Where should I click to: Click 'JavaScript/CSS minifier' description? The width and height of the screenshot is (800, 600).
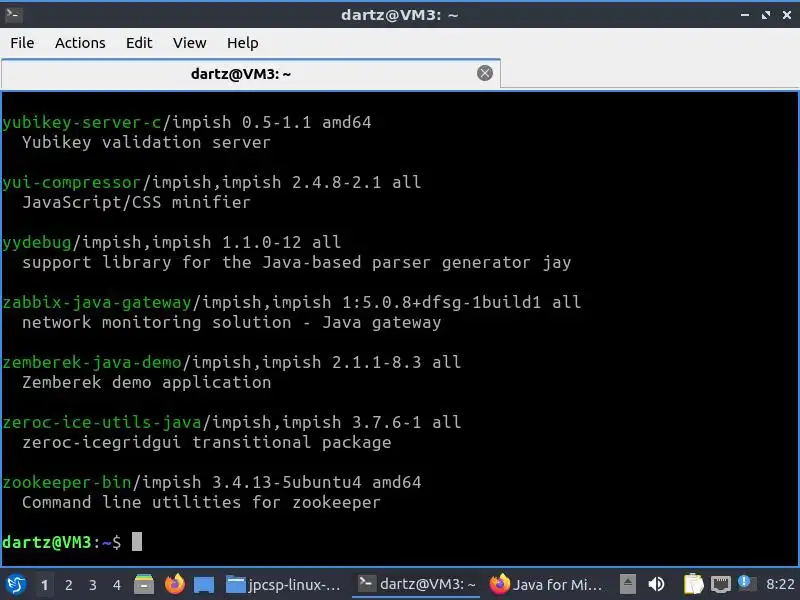coord(136,203)
